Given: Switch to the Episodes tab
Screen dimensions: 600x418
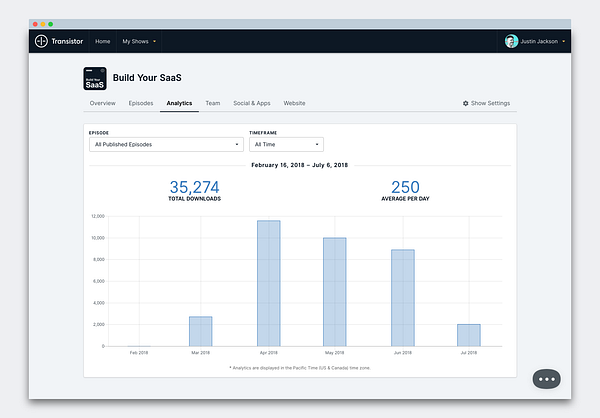Looking at the screenshot, I should [141, 103].
